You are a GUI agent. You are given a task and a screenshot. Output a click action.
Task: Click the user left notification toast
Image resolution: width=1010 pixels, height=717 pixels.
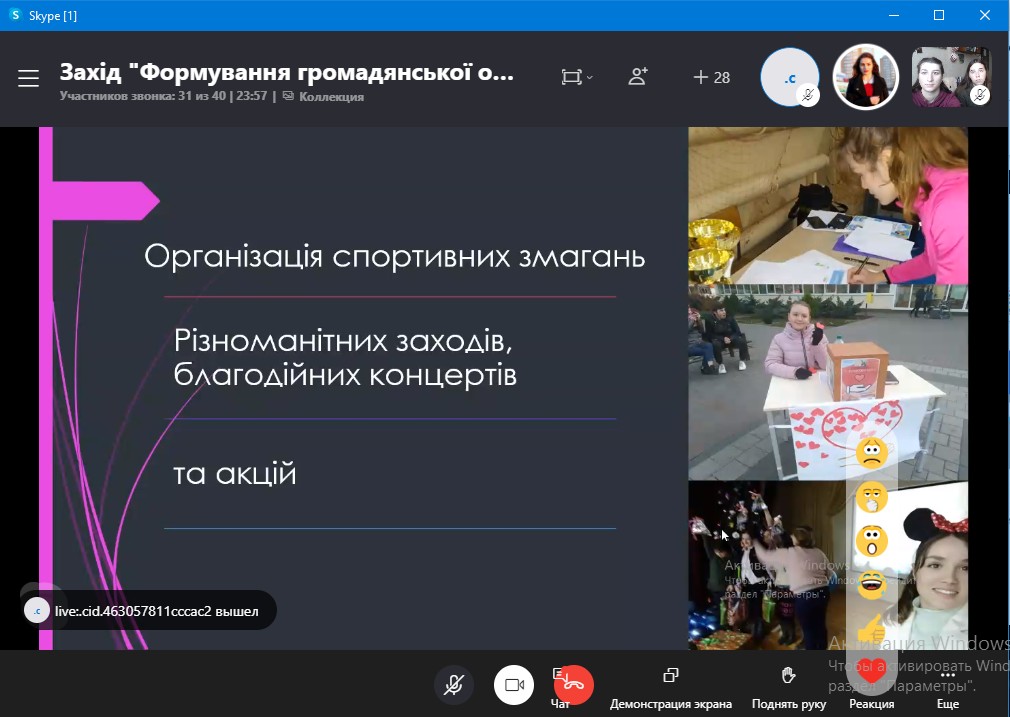(148, 610)
